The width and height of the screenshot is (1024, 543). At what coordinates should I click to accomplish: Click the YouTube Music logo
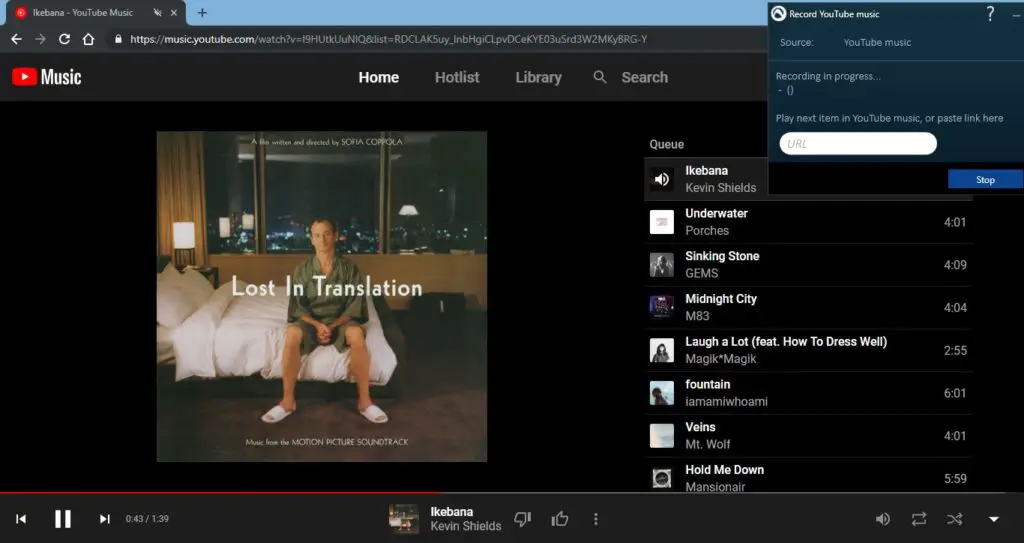tap(46, 77)
